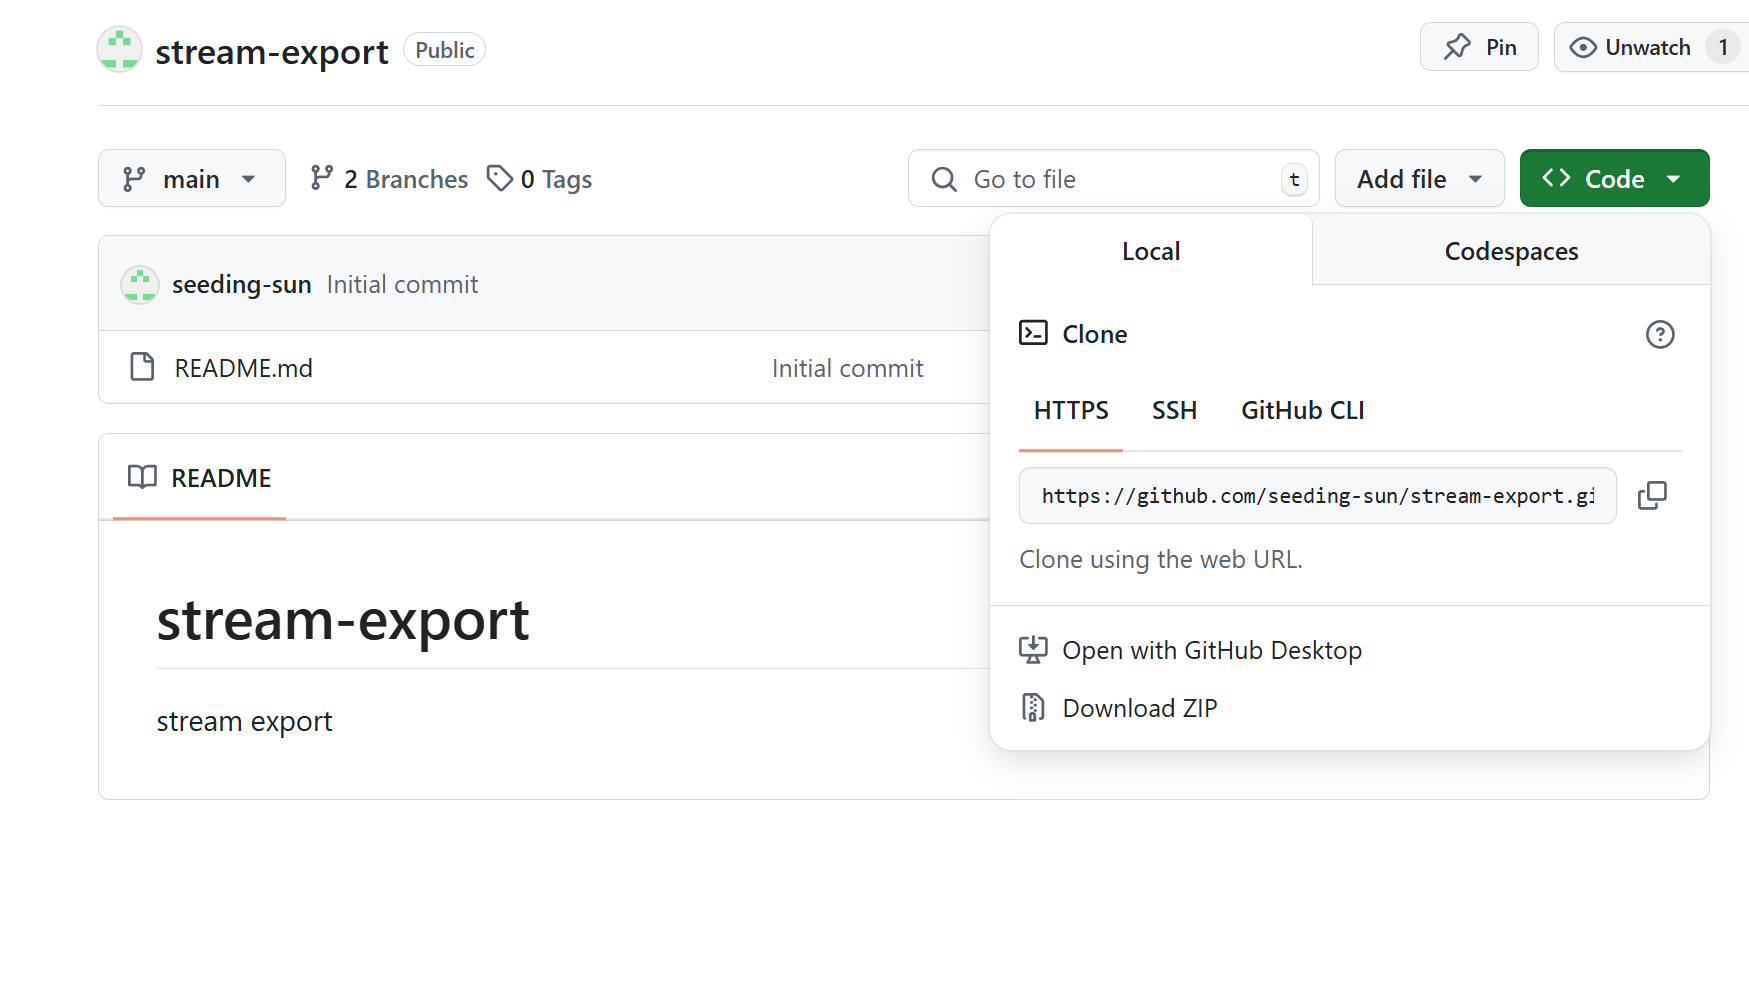
Task: Expand the Add file dropdown
Action: [x=1419, y=178]
